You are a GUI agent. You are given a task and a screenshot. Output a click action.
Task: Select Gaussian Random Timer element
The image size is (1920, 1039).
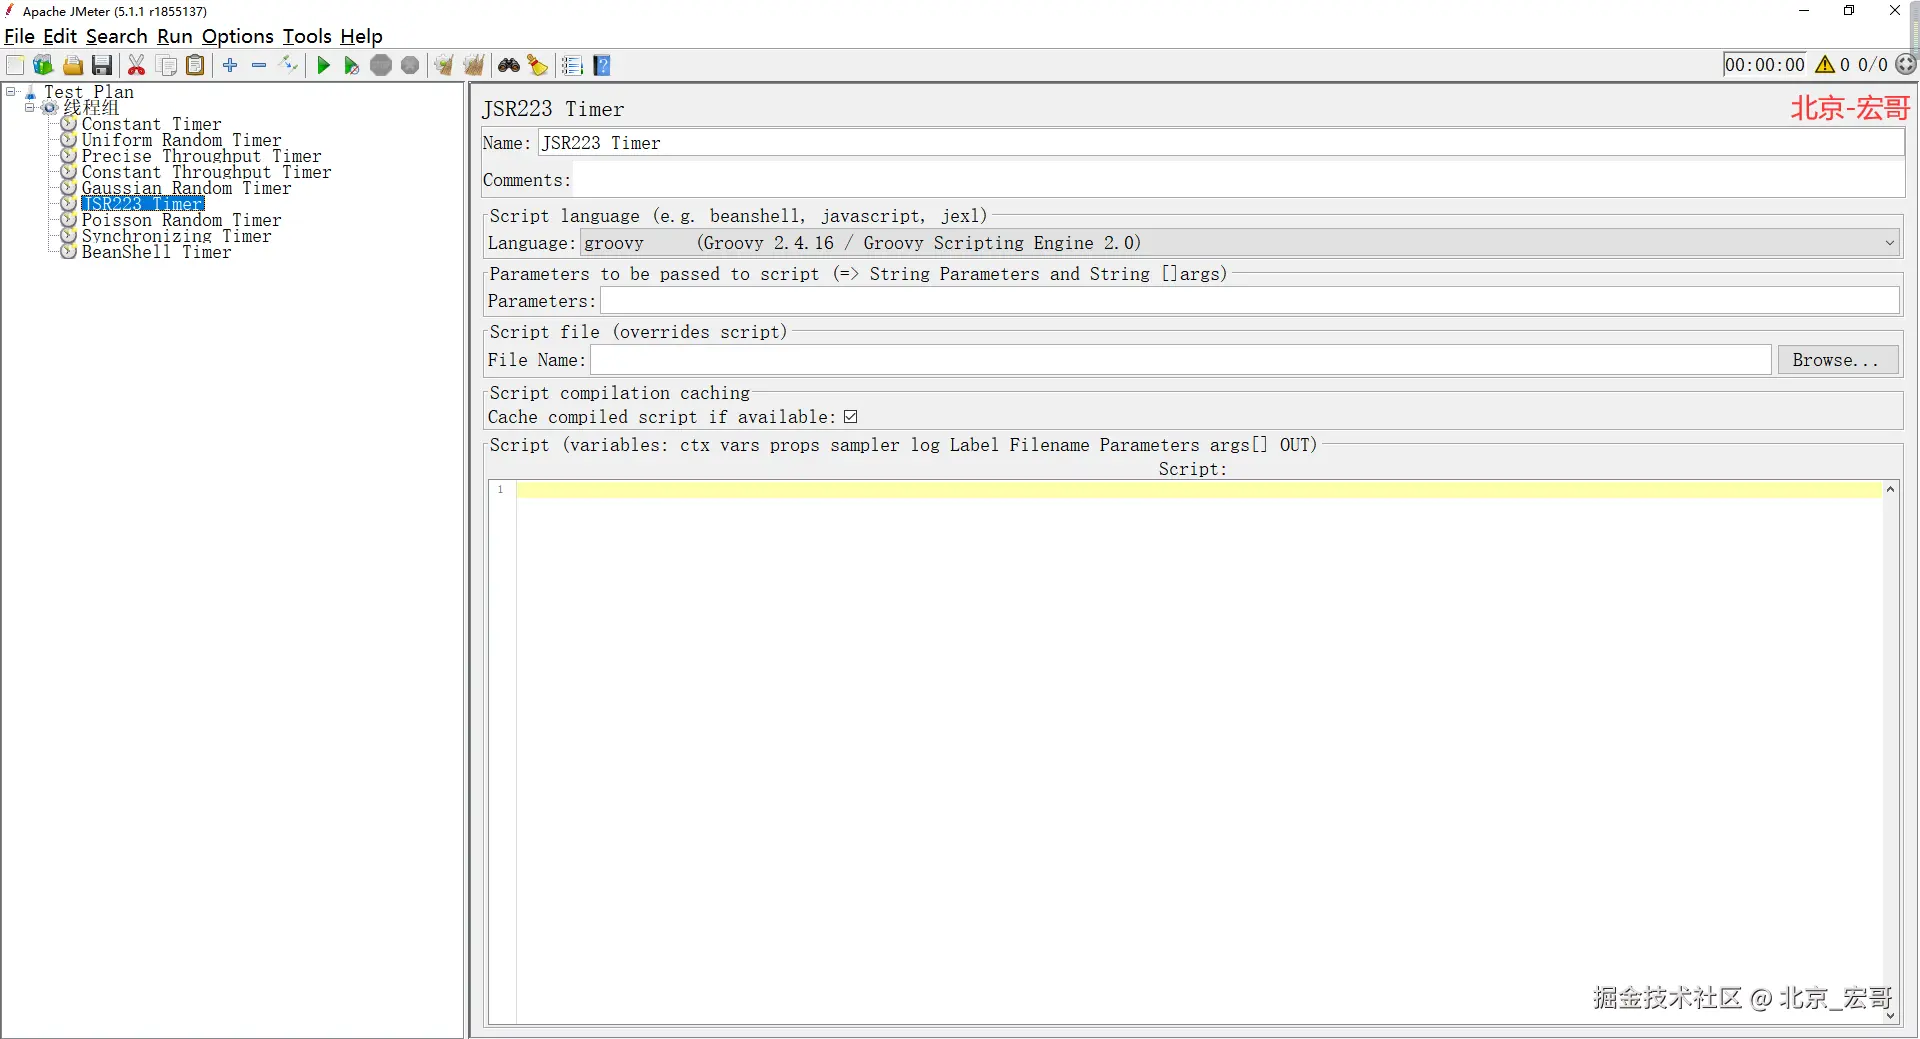point(186,188)
